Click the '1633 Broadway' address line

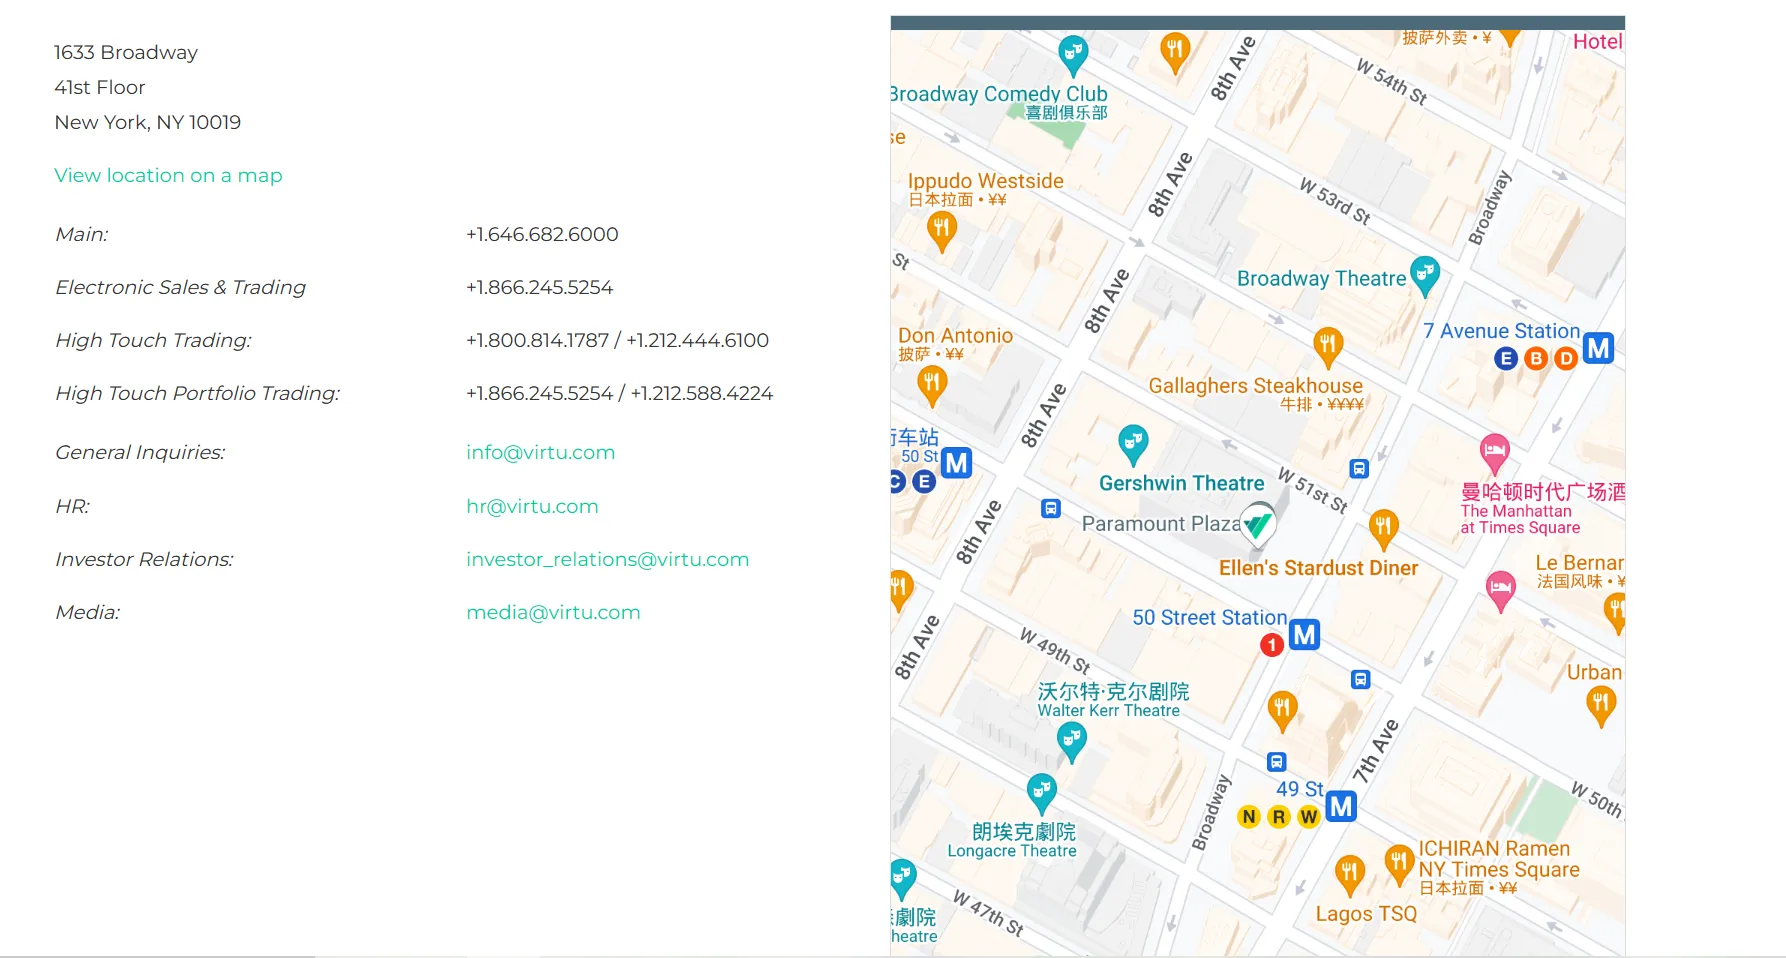[x=126, y=52]
